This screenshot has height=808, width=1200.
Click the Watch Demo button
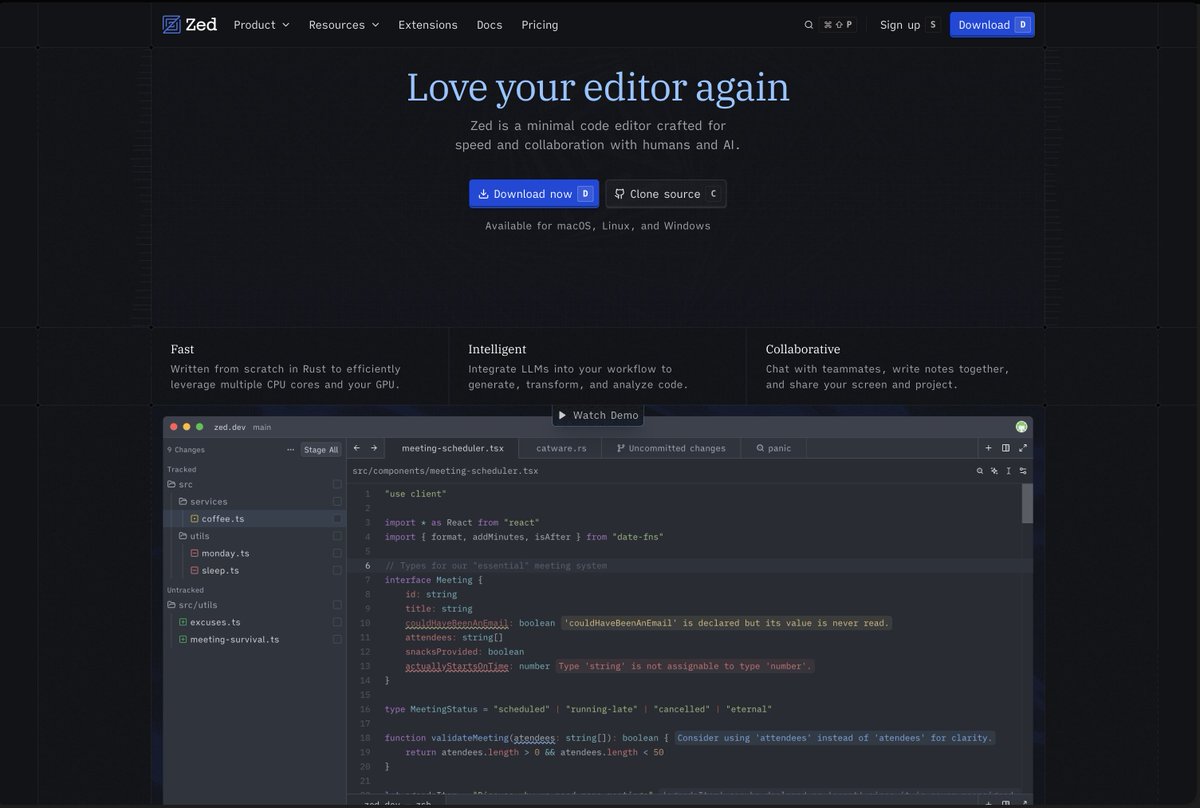click(597, 415)
